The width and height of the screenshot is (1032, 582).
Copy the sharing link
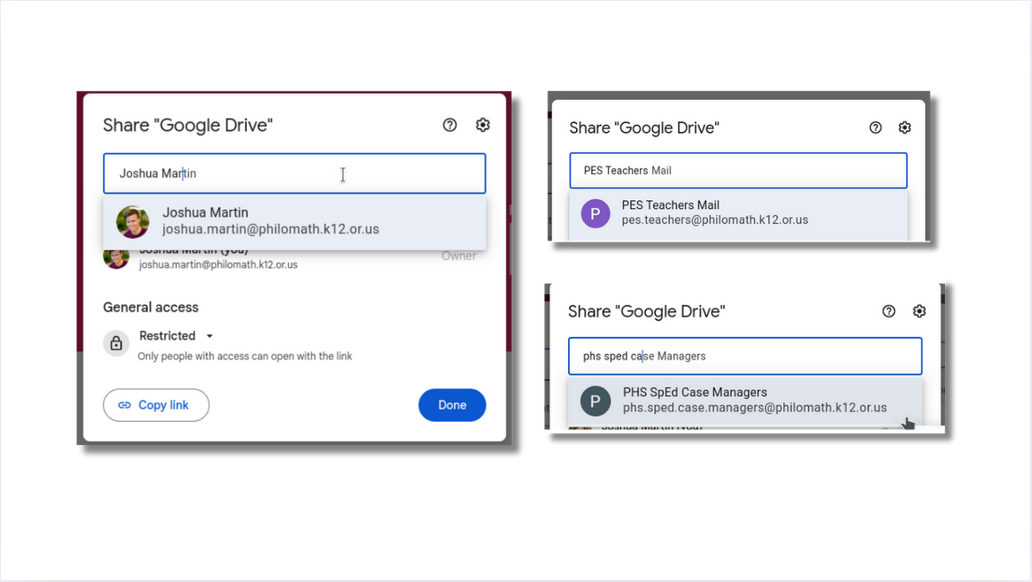point(156,405)
